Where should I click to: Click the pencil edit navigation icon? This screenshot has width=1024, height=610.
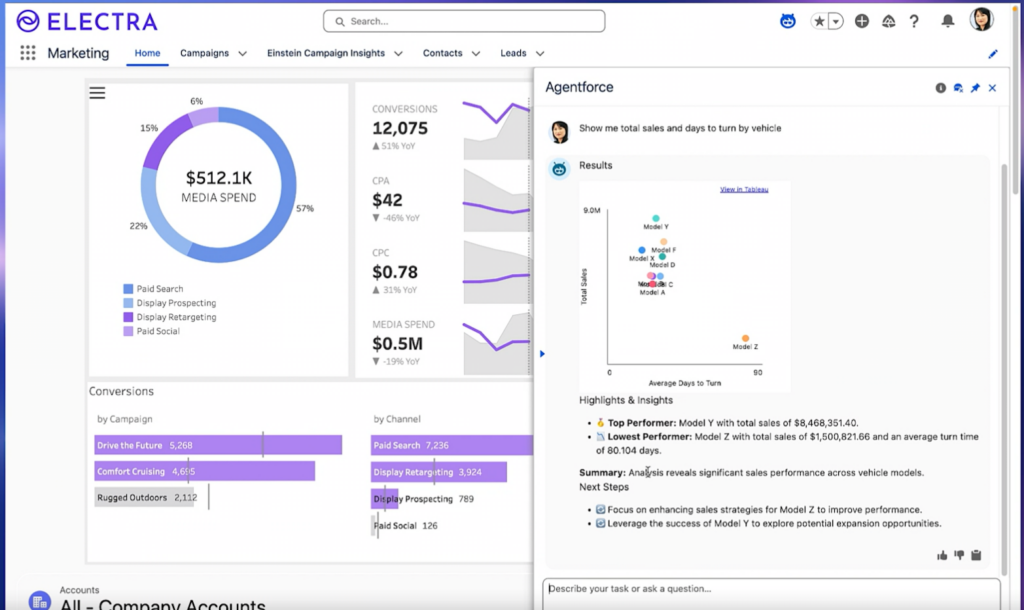coord(993,54)
